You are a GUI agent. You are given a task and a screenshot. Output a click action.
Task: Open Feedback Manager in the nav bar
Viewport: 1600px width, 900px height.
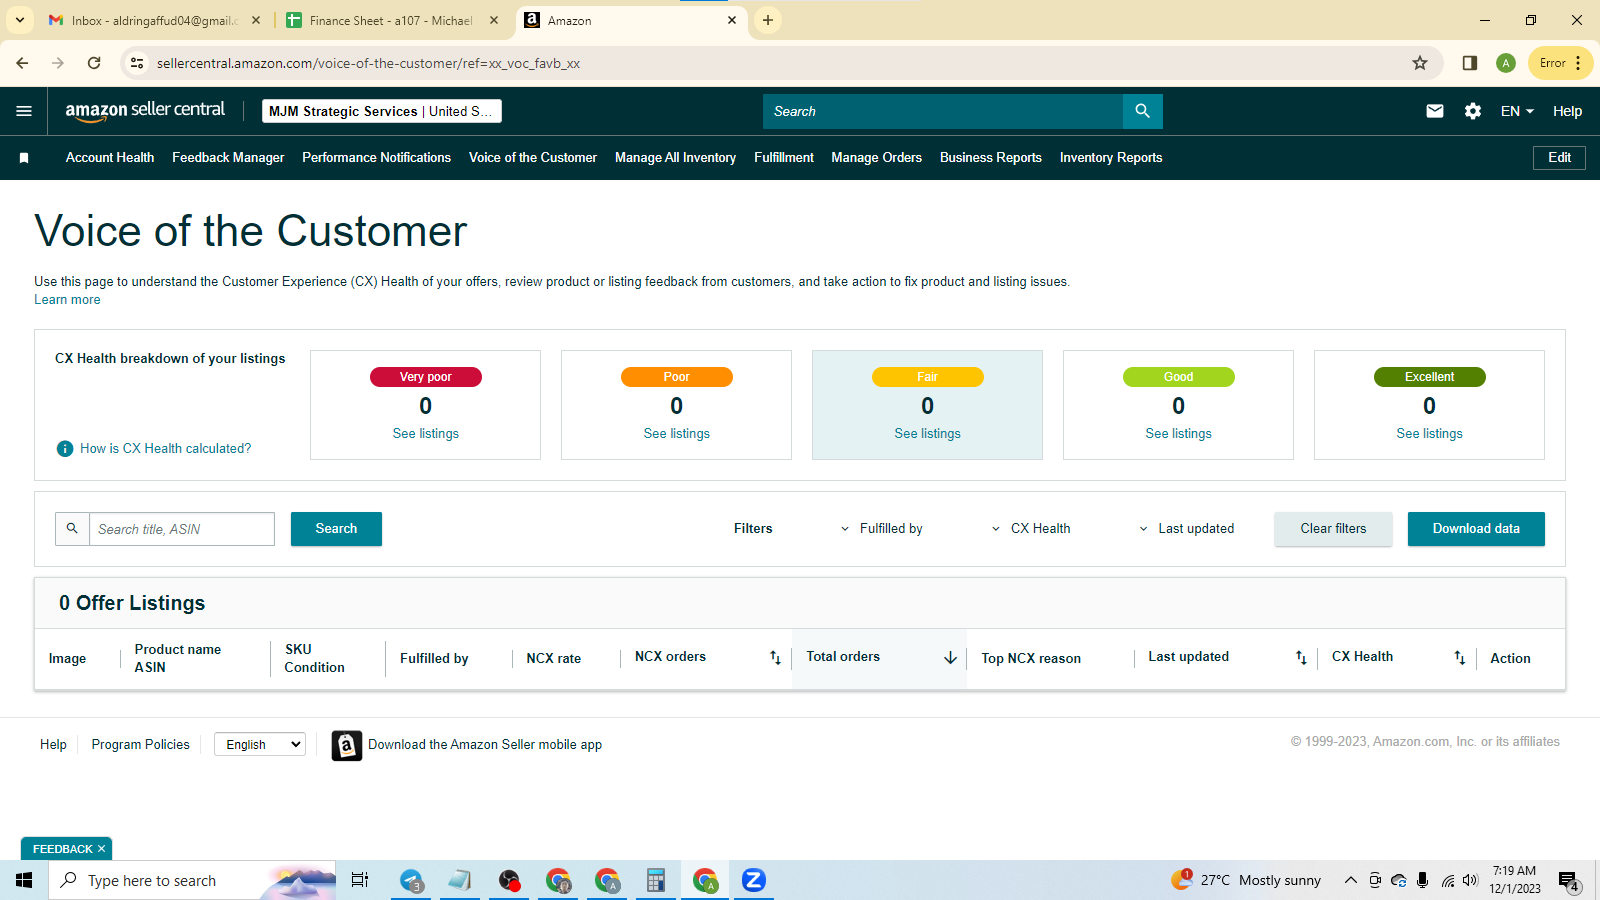[x=228, y=158]
